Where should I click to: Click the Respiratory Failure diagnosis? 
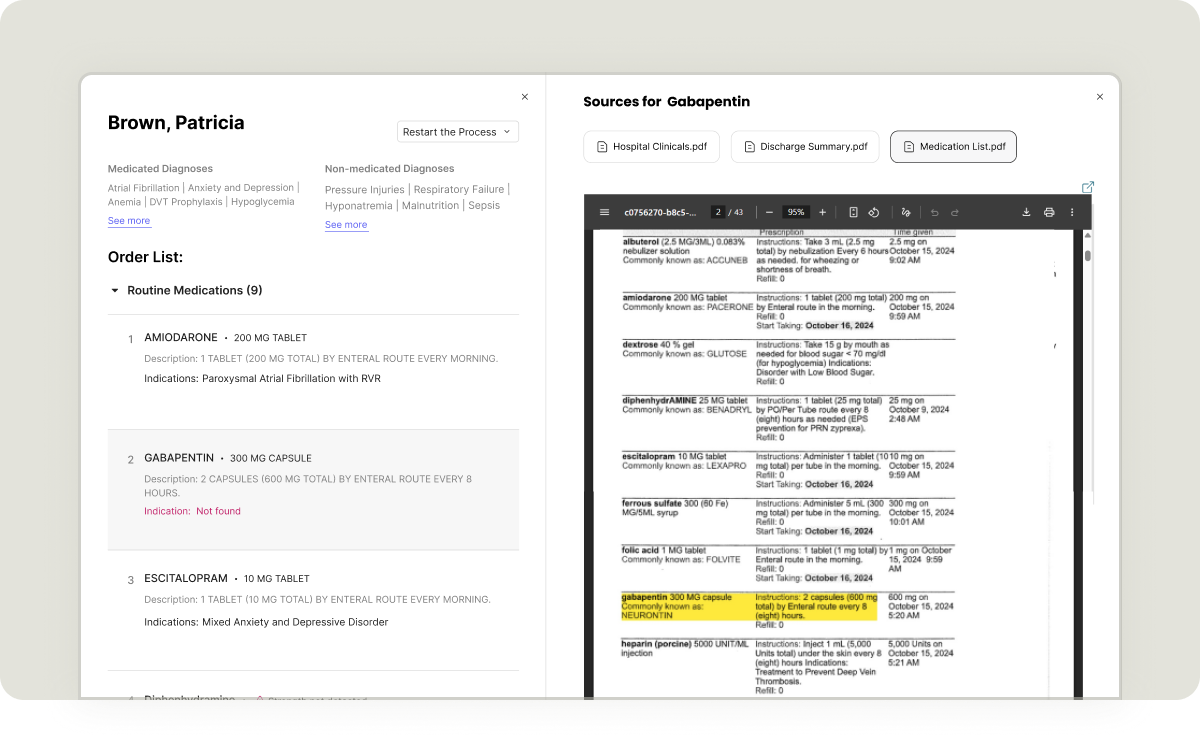click(459, 190)
